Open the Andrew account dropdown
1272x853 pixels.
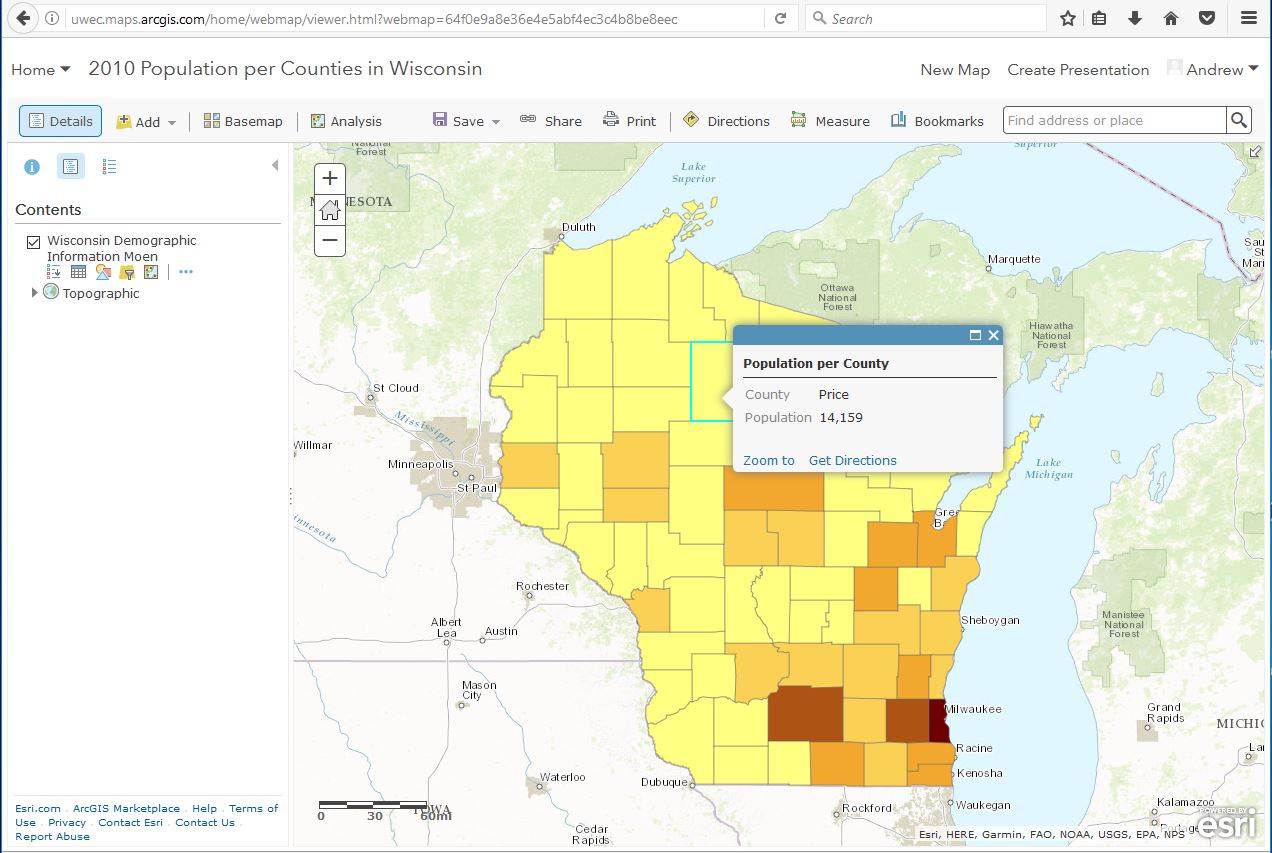[1213, 69]
